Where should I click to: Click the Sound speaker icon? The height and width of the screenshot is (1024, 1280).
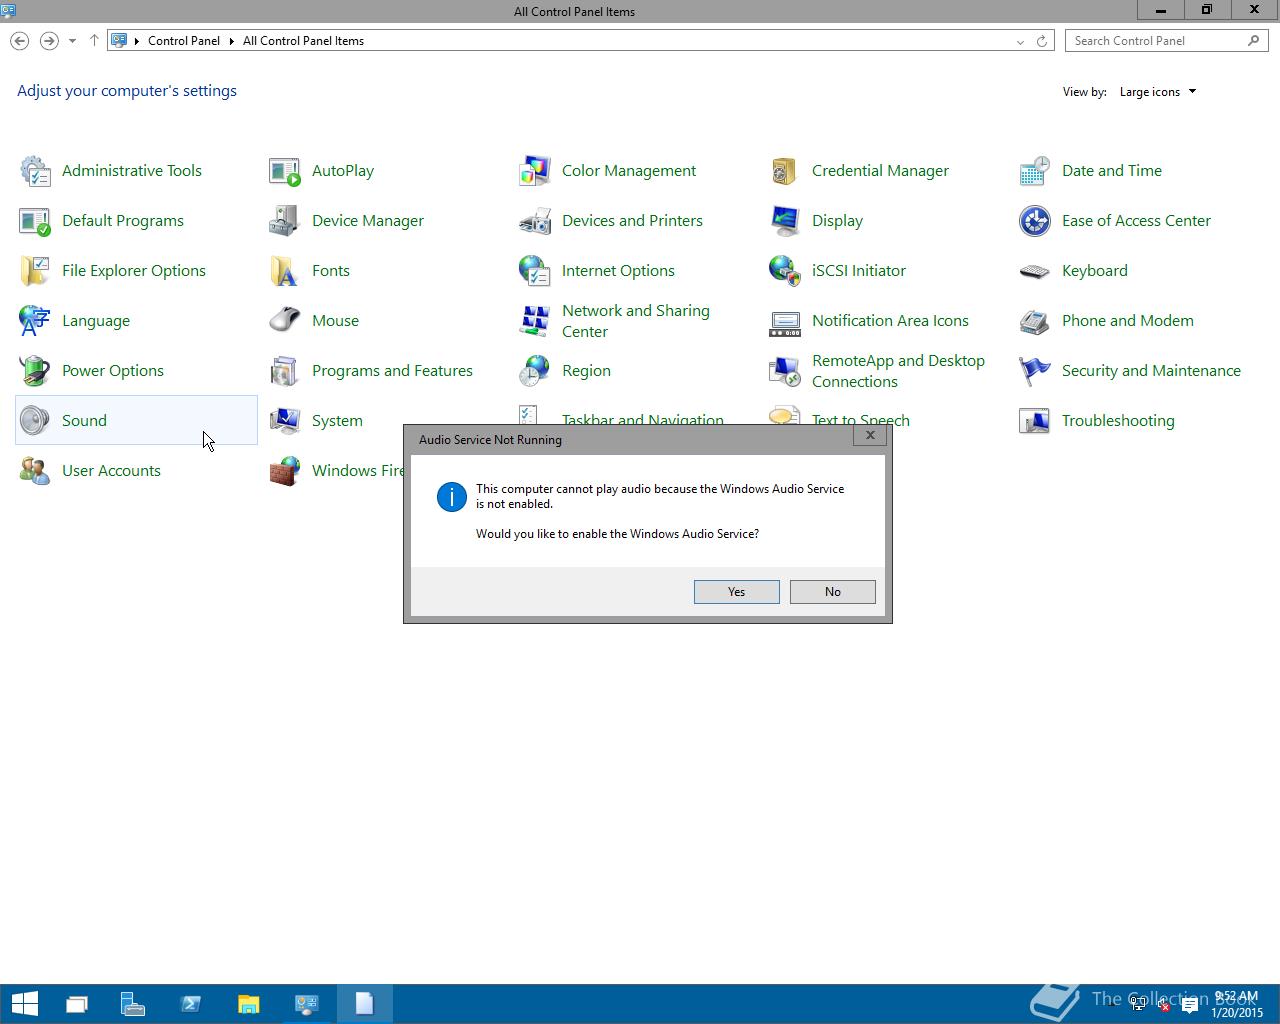click(x=35, y=421)
